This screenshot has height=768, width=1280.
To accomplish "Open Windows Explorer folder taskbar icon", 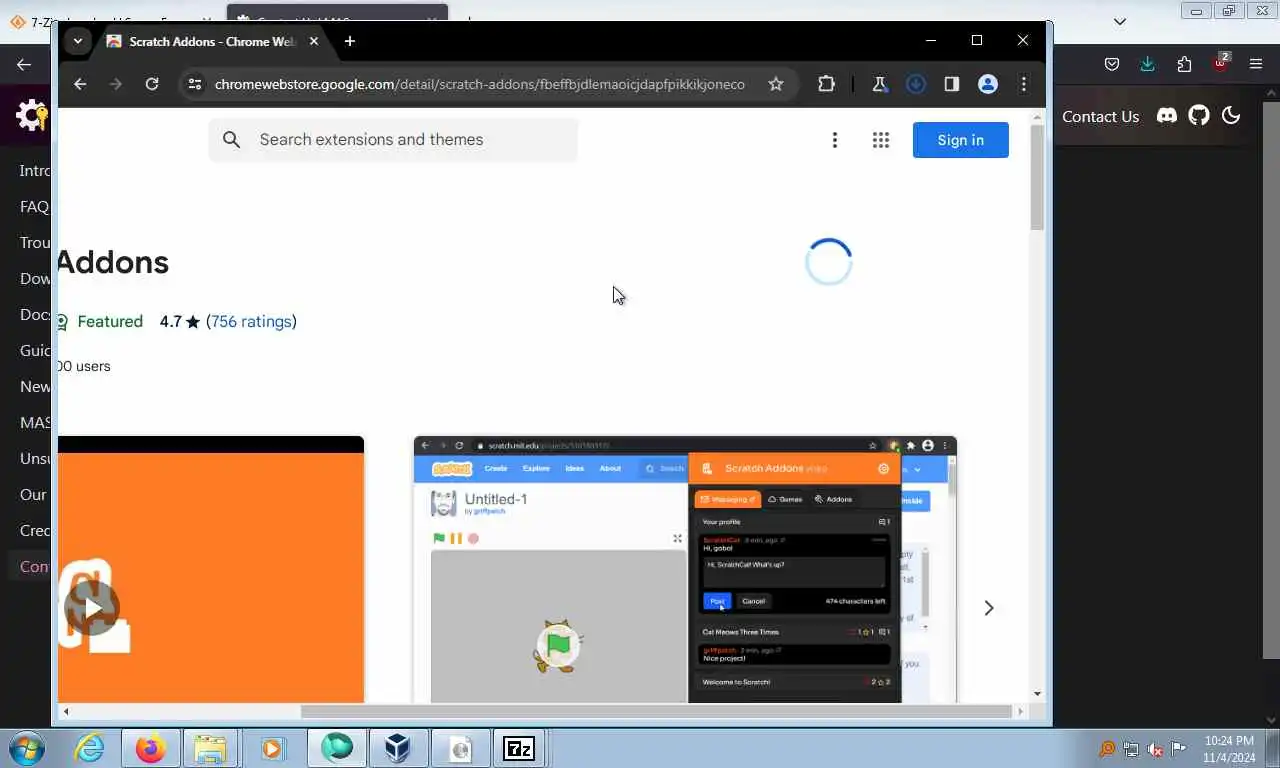I will pos(211,748).
